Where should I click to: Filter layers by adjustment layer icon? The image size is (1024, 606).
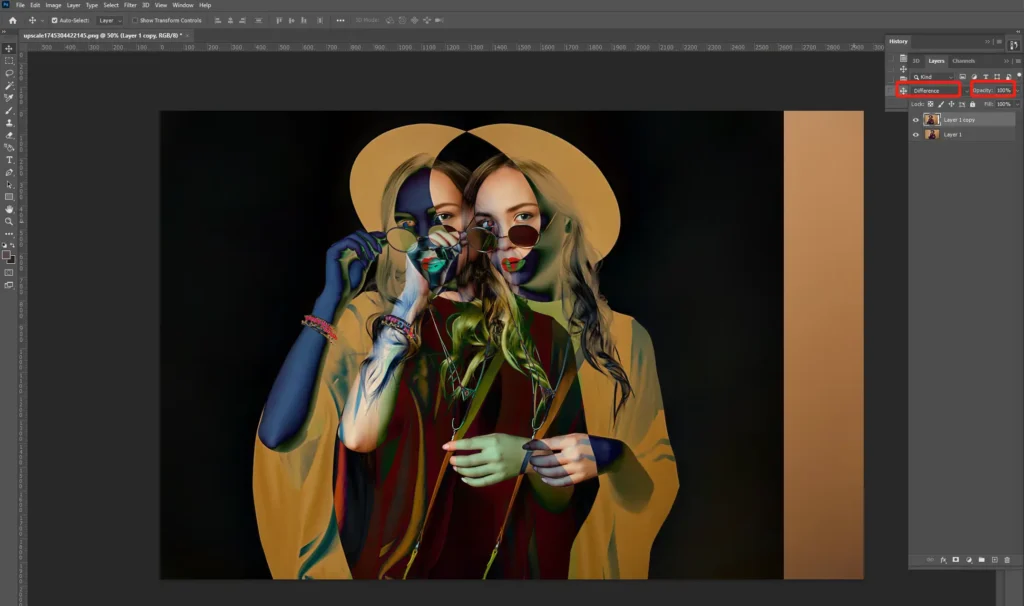(974, 77)
